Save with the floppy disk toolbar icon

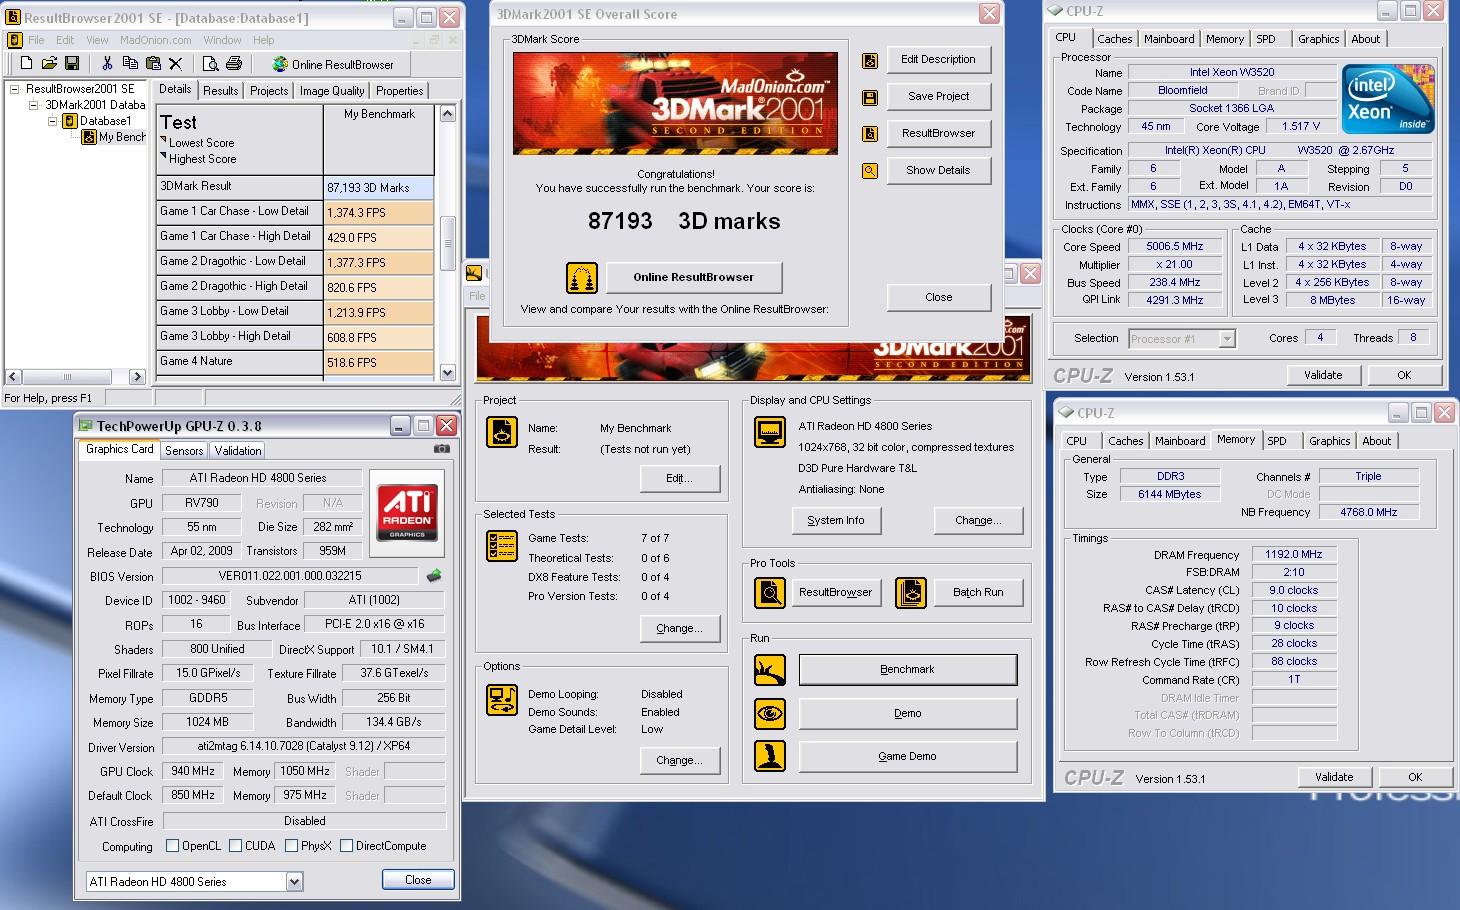(72, 64)
